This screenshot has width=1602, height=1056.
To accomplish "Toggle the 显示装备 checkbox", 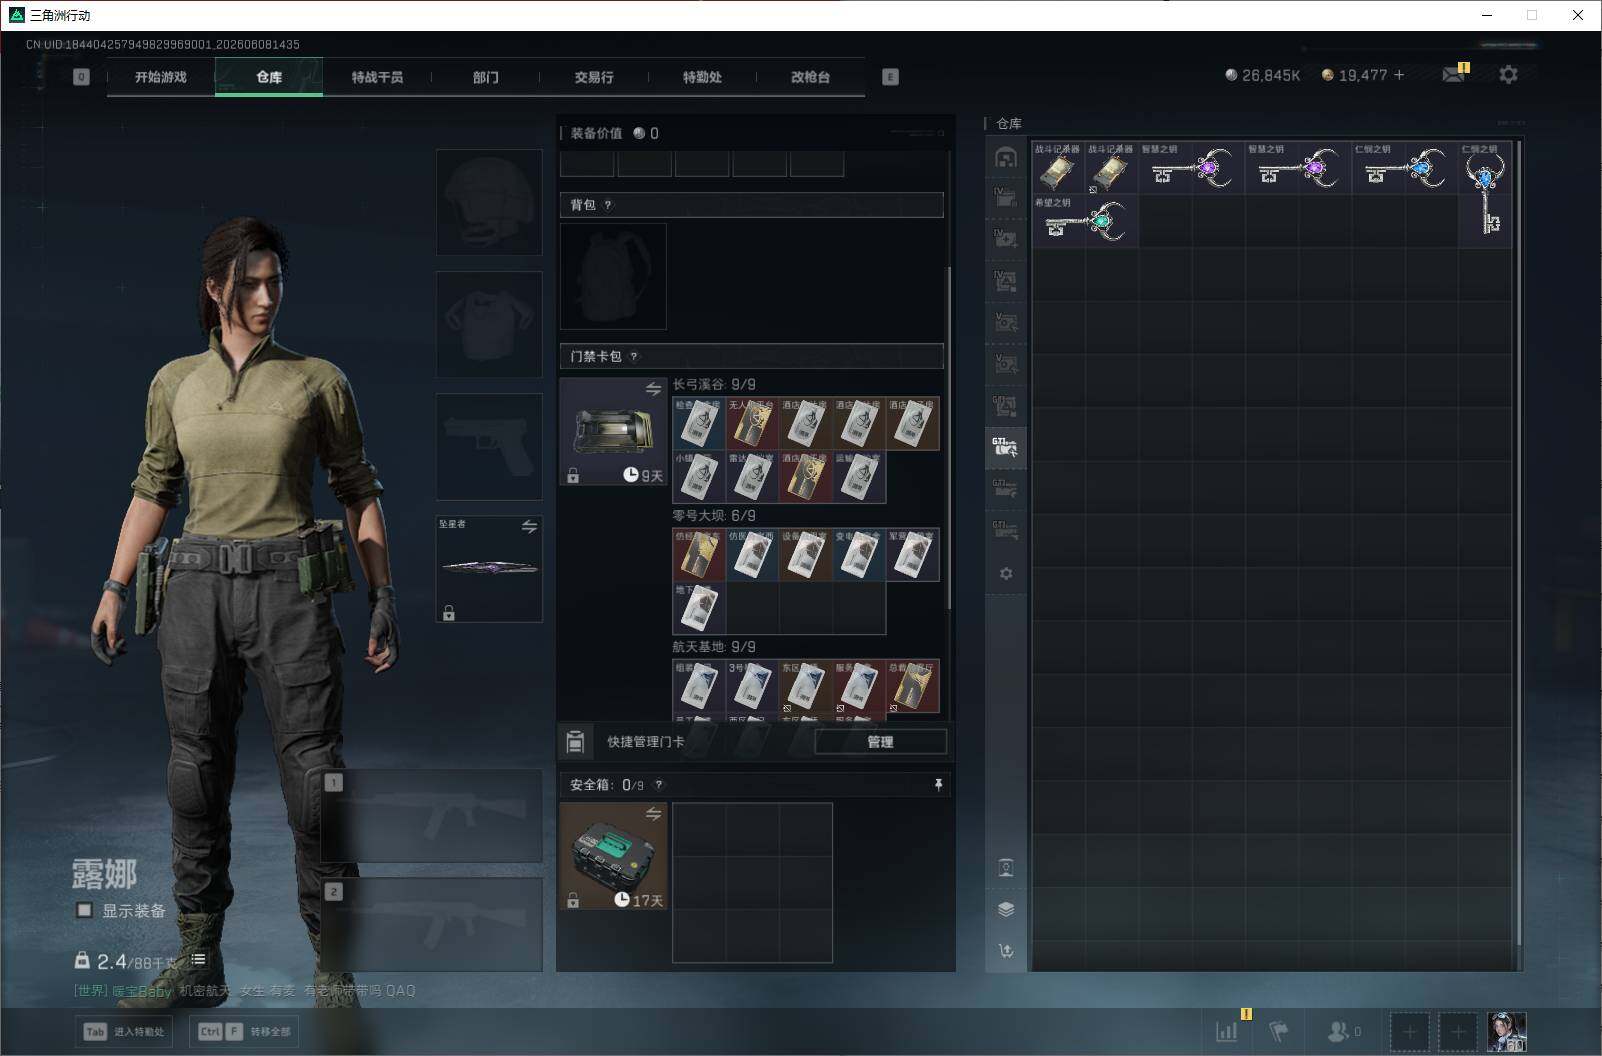I will click(85, 910).
